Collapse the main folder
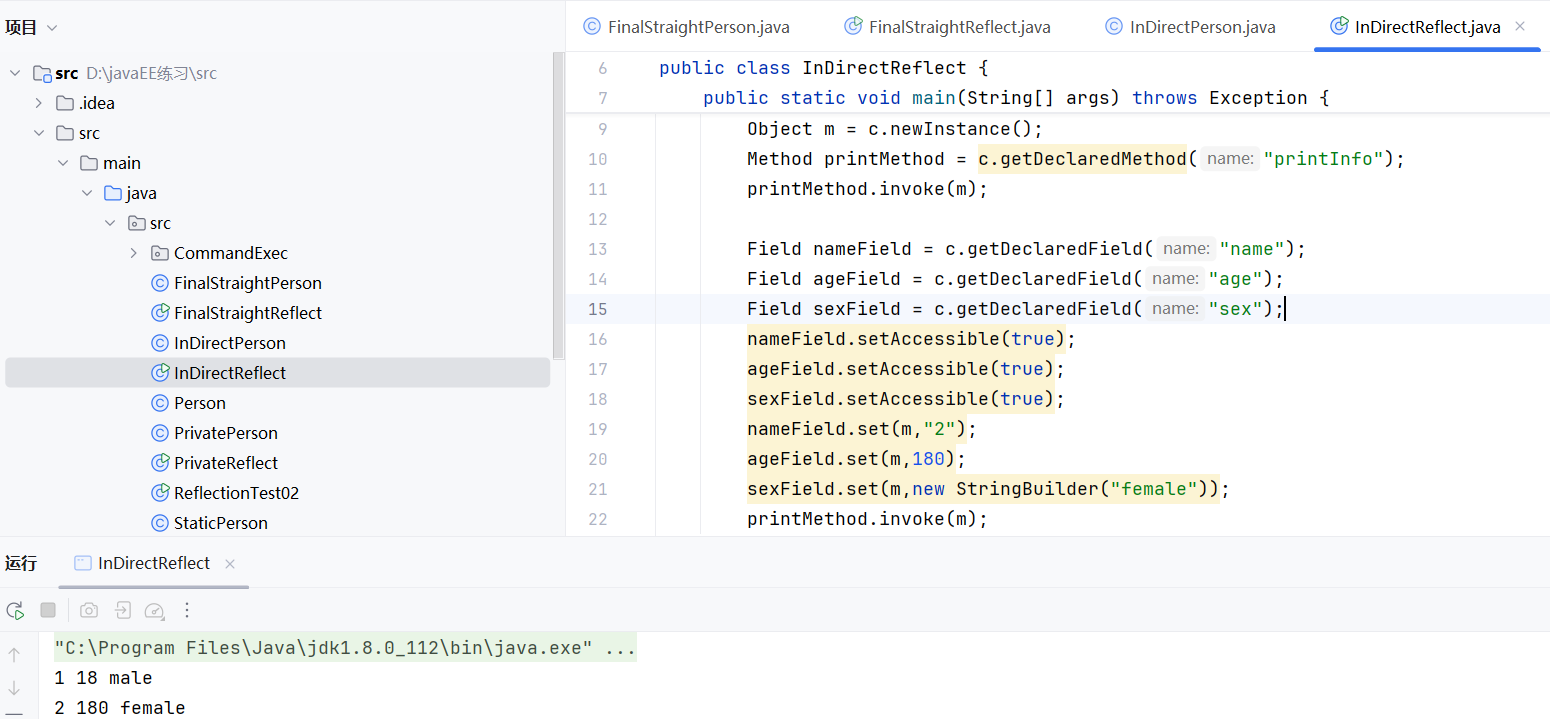Viewport: 1550px width, 719px height. click(63, 163)
